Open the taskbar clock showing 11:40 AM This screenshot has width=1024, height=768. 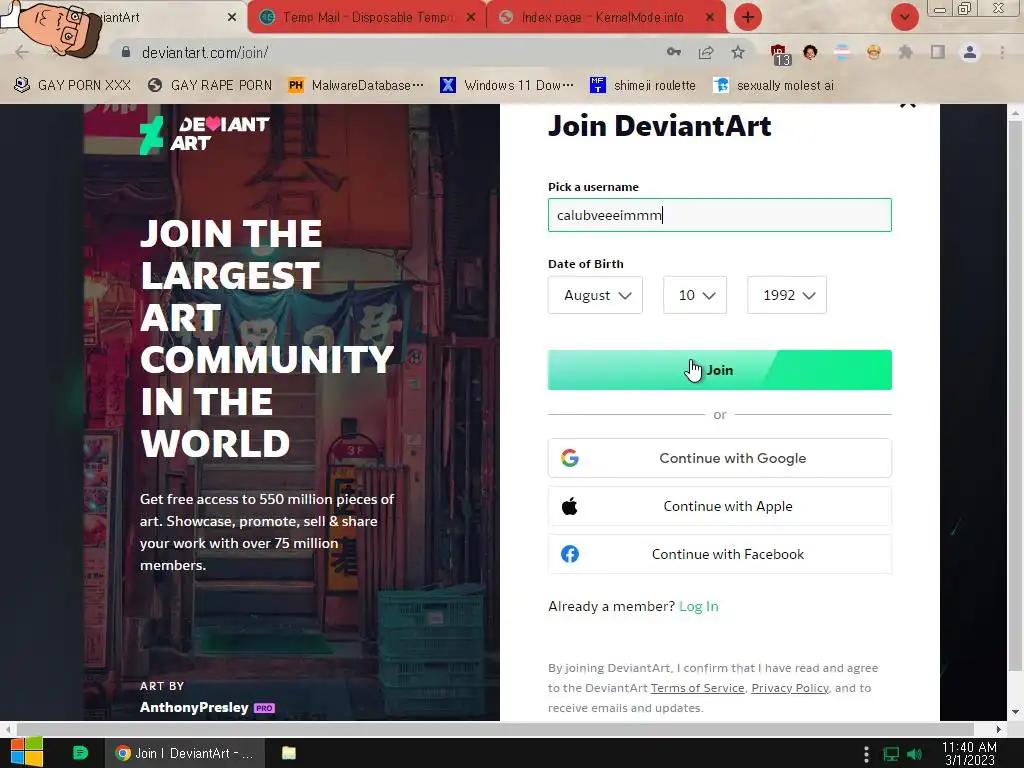click(x=969, y=753)
